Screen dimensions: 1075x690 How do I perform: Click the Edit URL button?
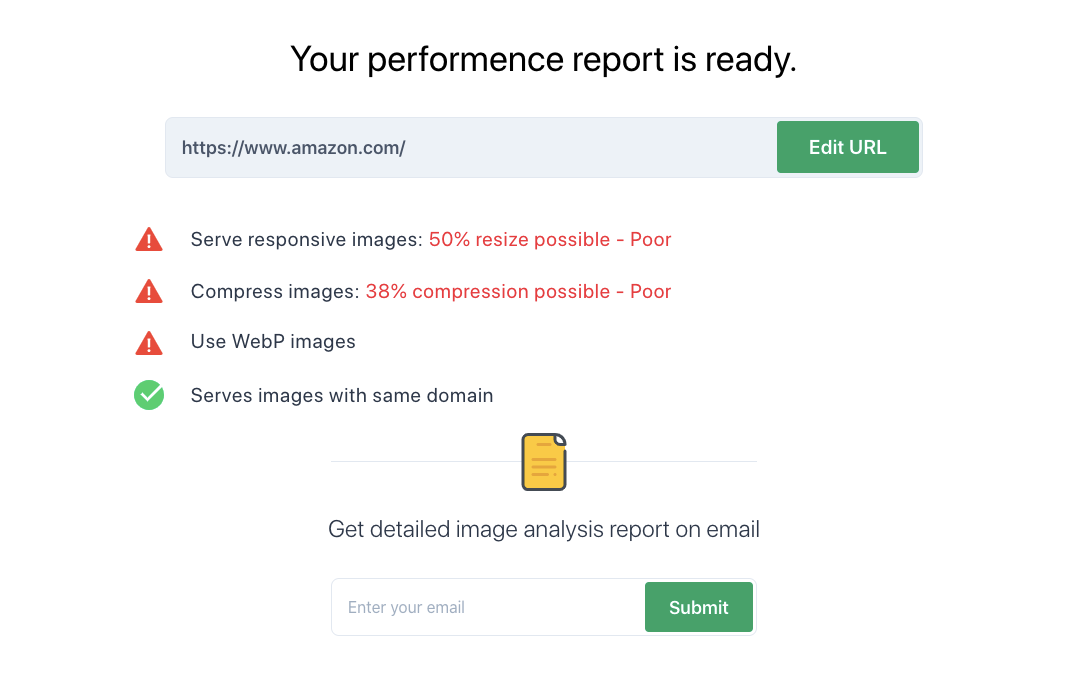point(847,147)
